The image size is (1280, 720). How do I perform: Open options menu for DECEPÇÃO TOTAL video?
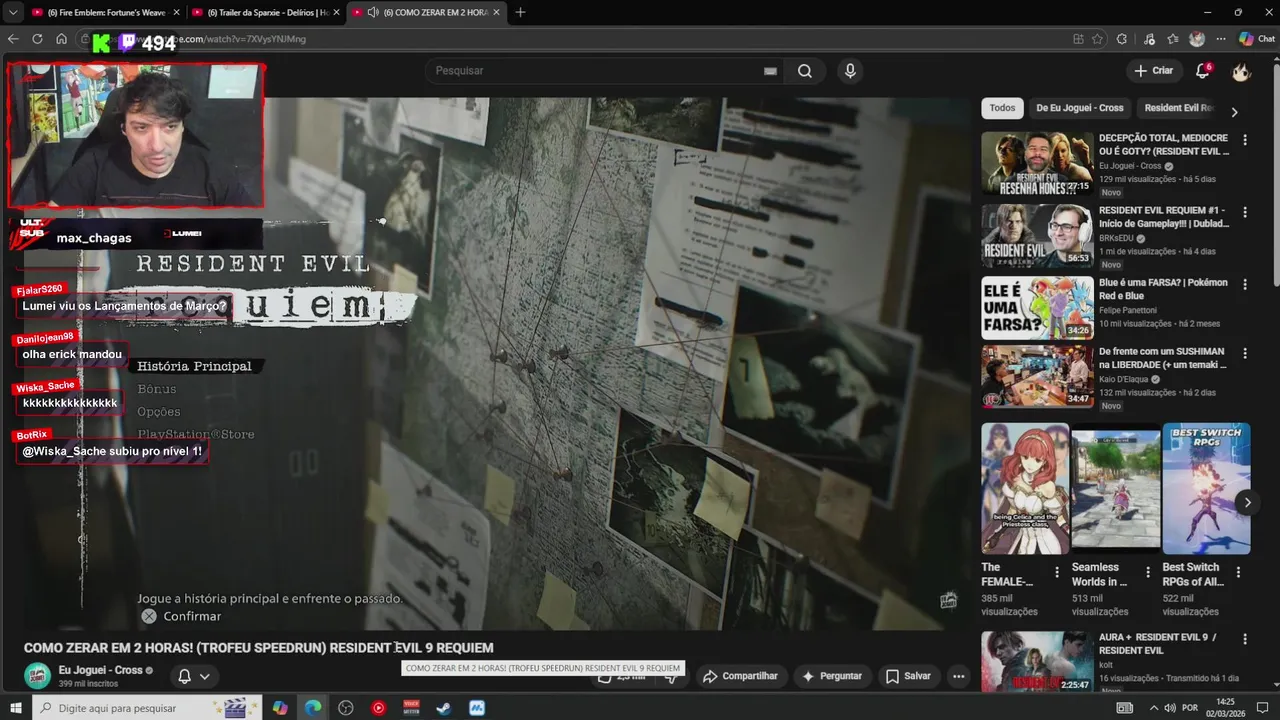(x=1245, y=140)
